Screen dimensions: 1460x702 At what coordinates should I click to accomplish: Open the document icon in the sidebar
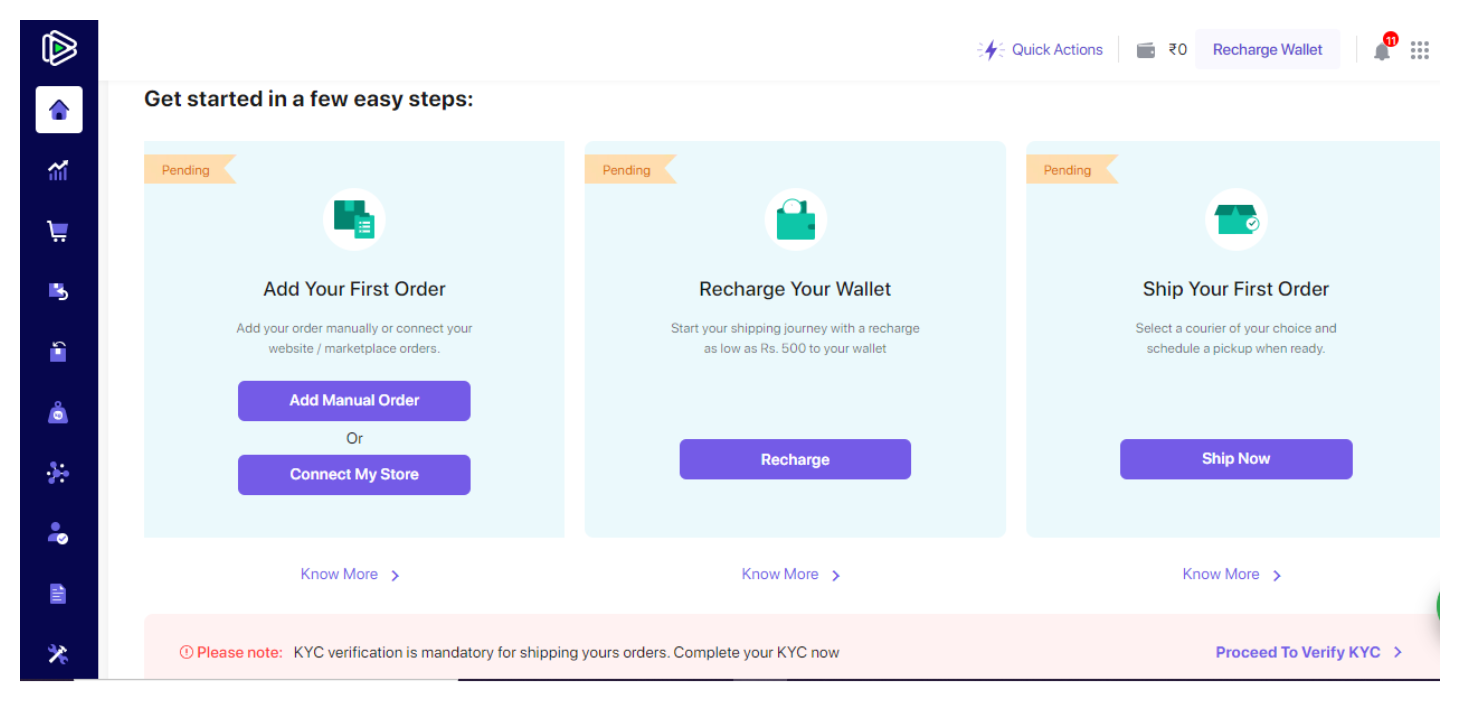tap(59, 594)
